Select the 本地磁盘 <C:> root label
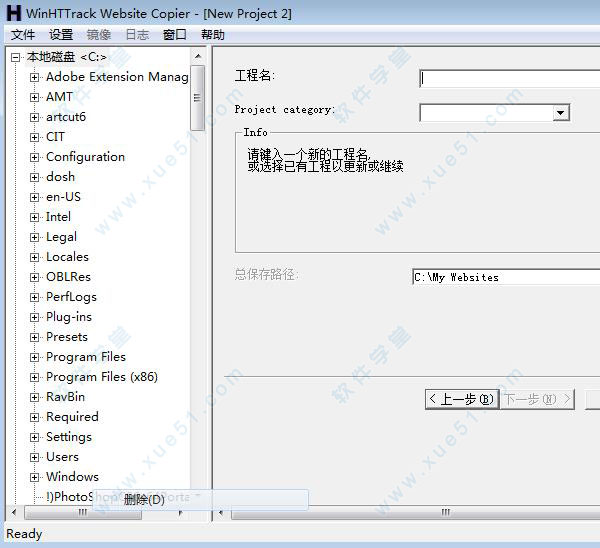The height and width of the screenshot is (548, 600). point(67,57)
